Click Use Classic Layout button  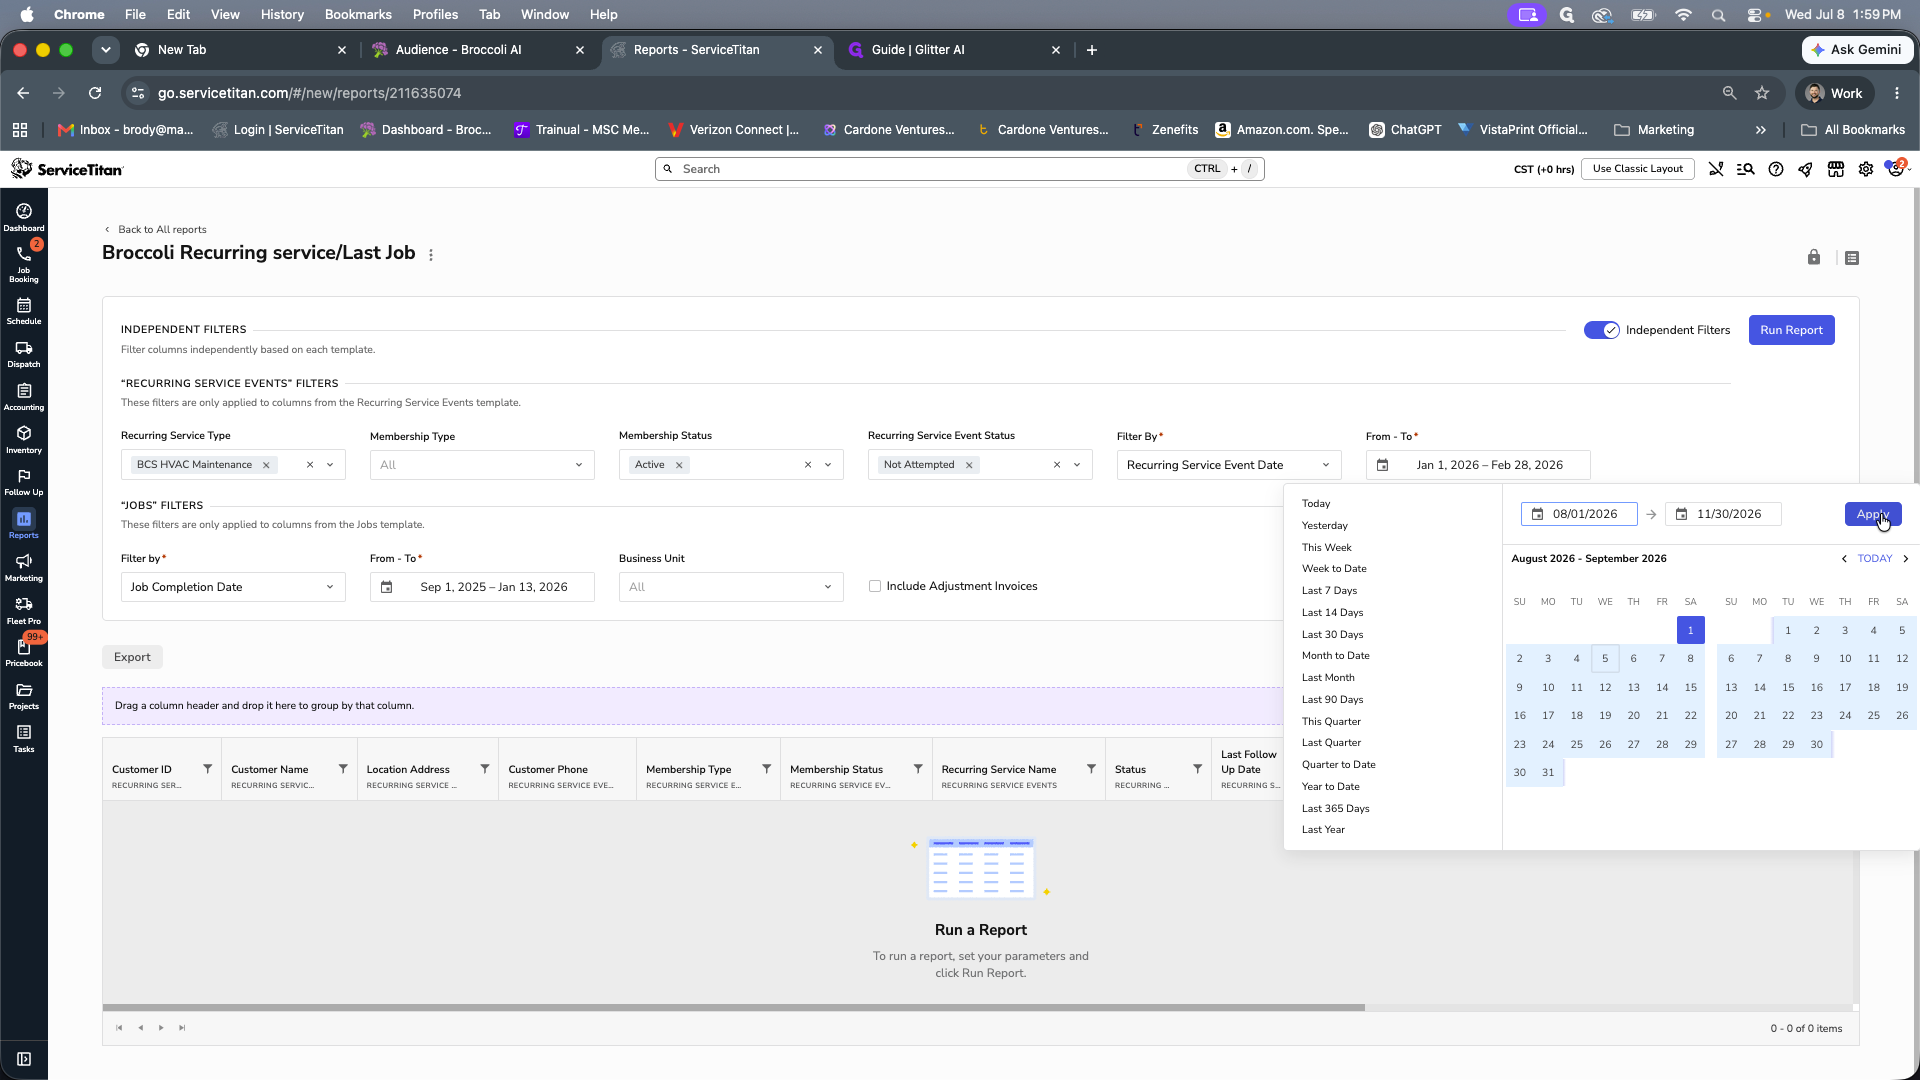(1638, 169)
